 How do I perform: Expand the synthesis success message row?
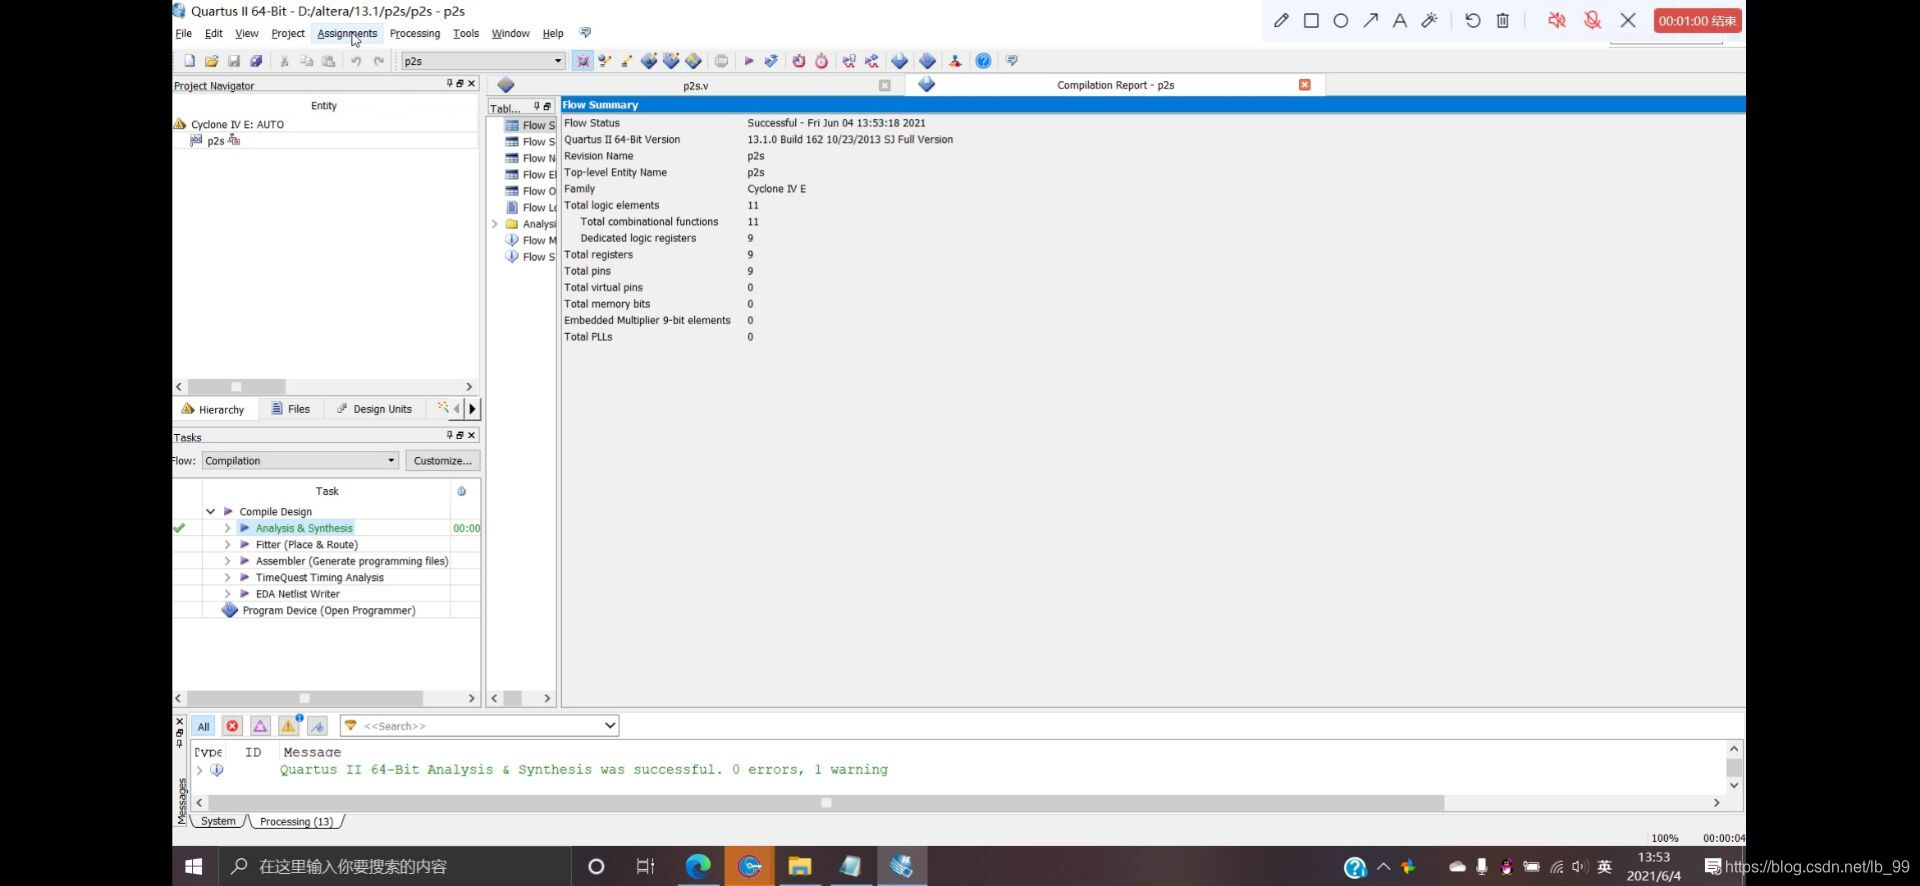pos(200,770)
